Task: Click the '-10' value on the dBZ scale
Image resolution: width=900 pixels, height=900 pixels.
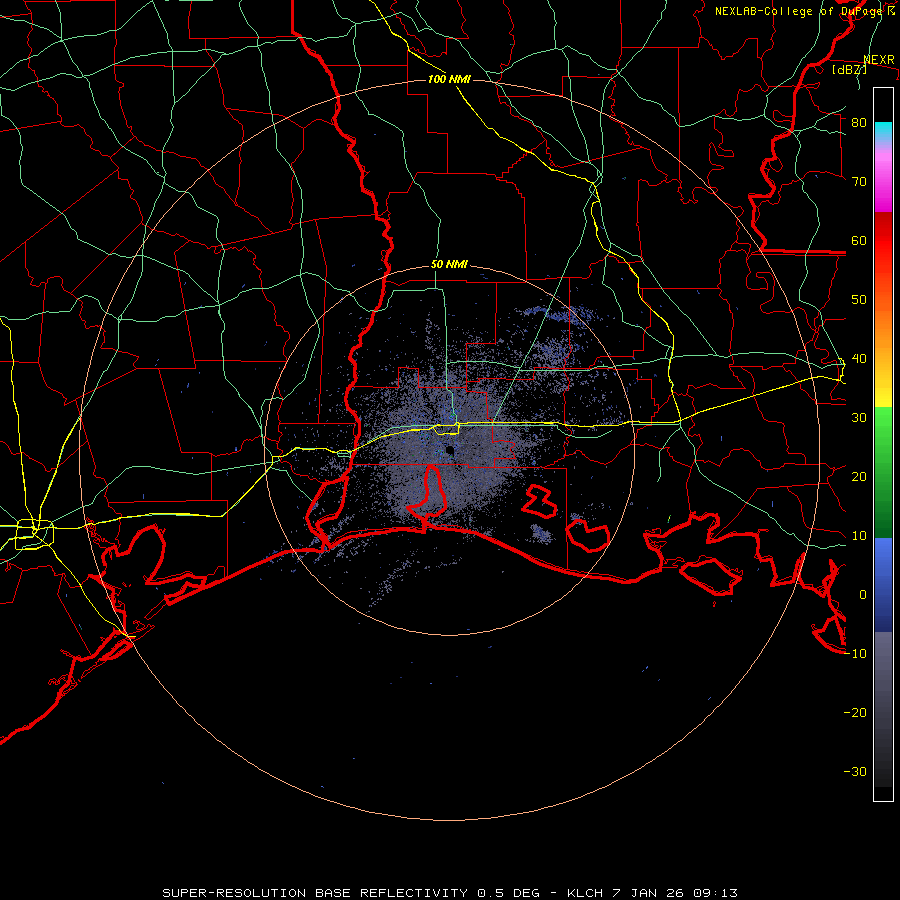Action: 855,654
